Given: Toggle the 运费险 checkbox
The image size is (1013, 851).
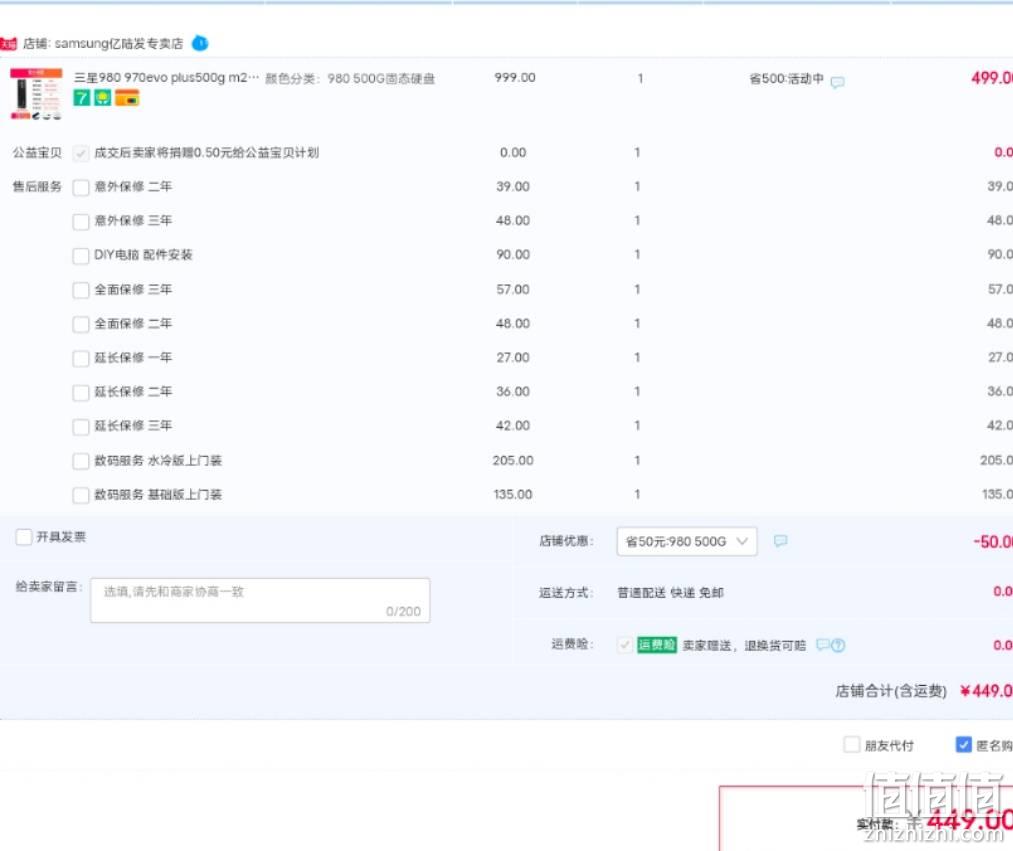Looking at the screenshot, I should (x=625, y=645).
